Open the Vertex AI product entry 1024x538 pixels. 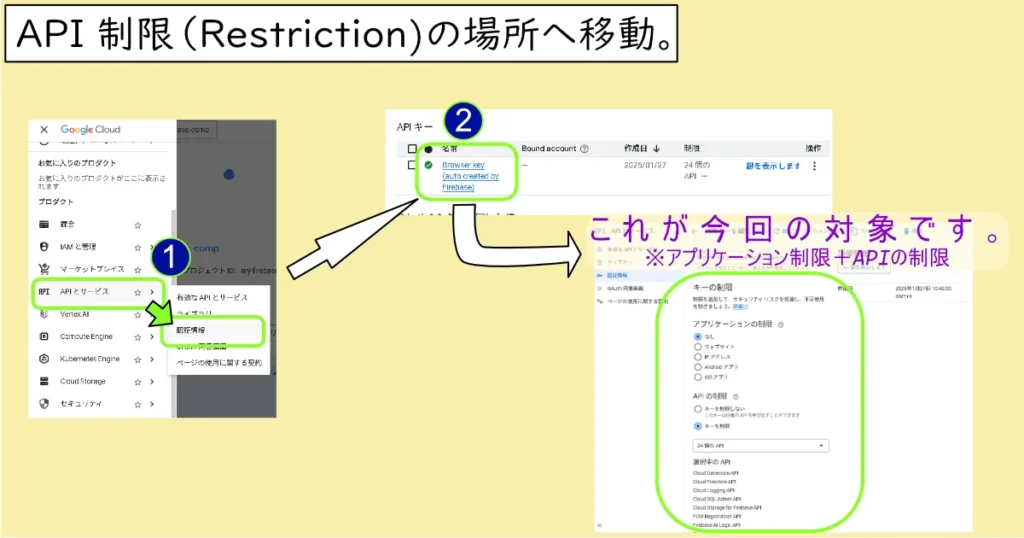pos(74,314)
